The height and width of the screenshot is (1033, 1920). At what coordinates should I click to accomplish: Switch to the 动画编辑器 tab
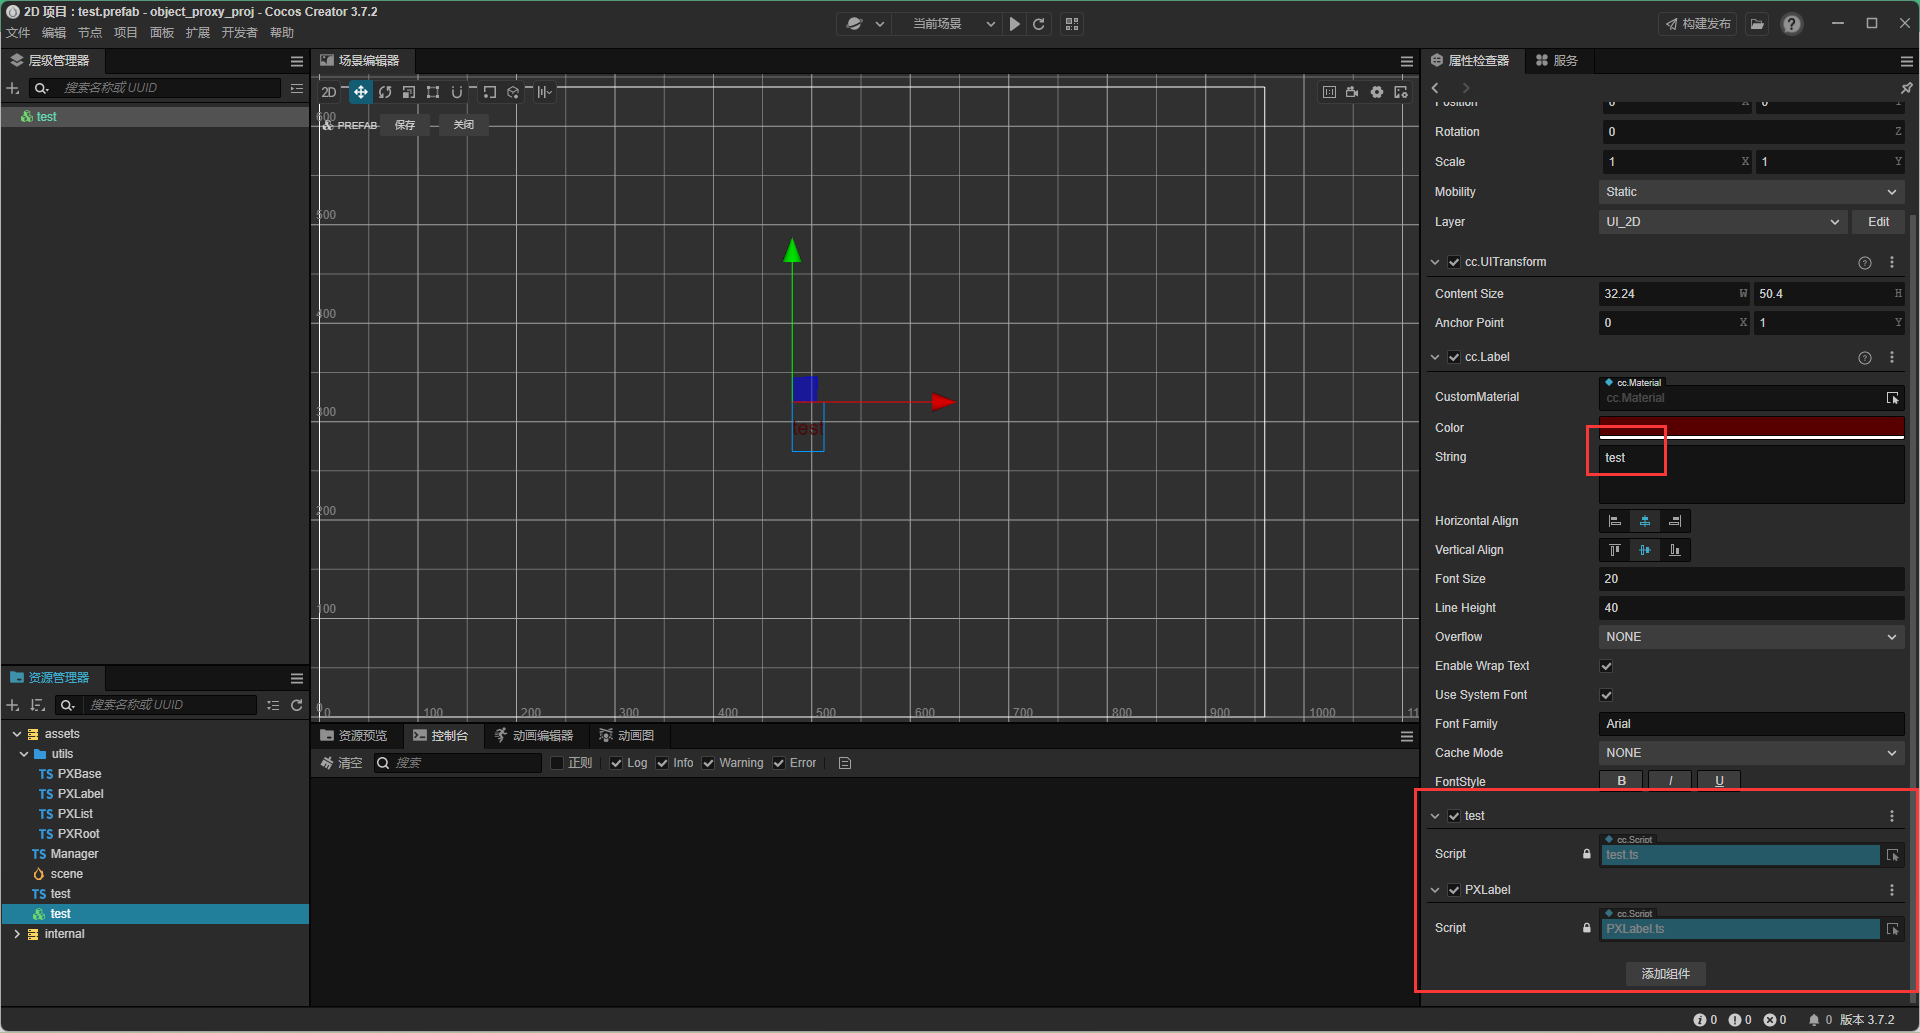(534, 736)
